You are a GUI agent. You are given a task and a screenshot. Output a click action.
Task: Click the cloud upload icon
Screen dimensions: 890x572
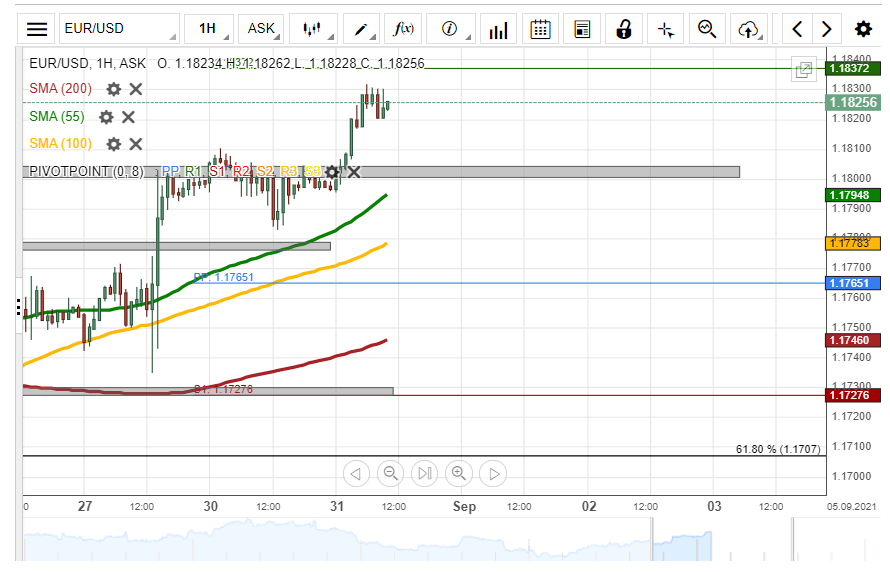[x=748, y=29]
